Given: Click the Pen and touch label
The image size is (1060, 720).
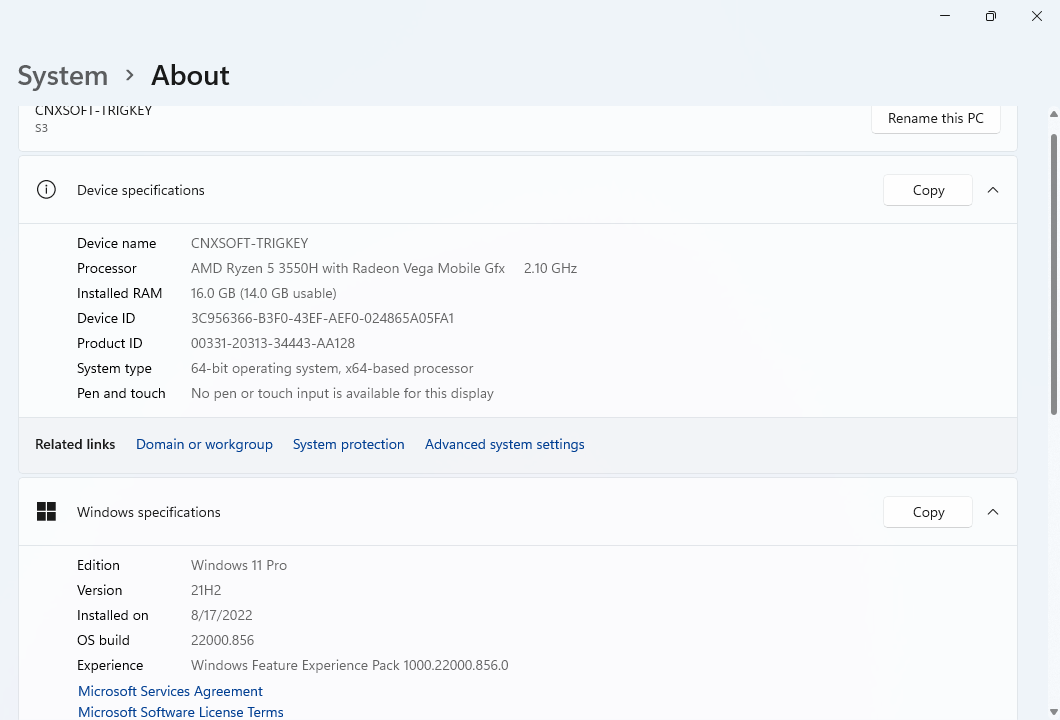Looking at the screenshot, I should pyautogui.click(x=121, y=393).
